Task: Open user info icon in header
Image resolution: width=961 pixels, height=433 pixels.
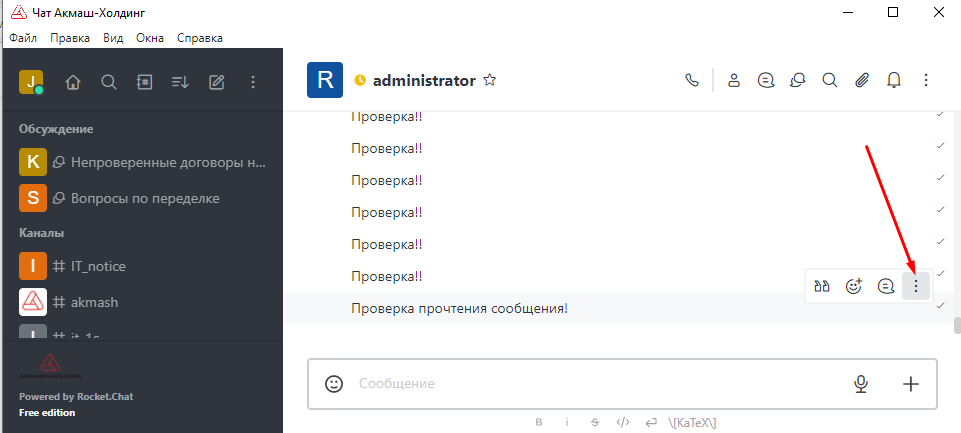Action: [734, 80]
